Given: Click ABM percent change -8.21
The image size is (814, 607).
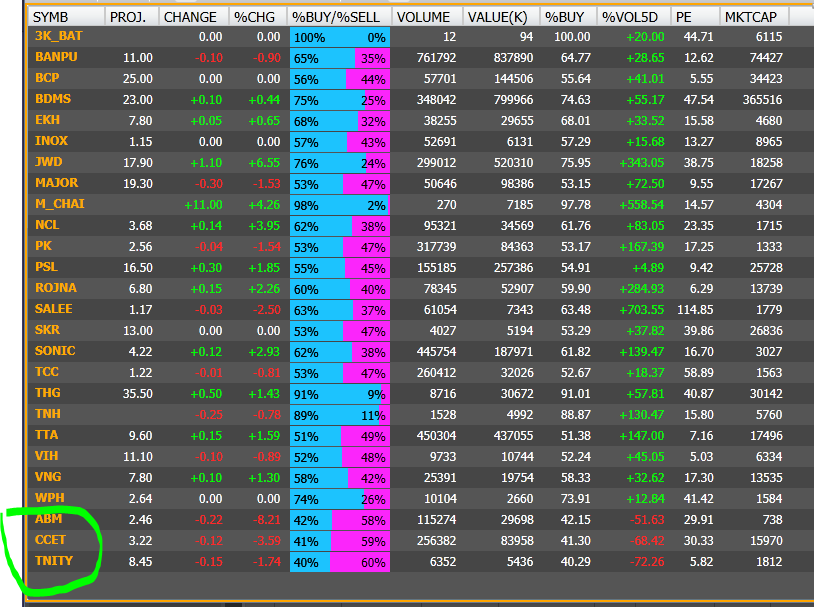Looking at the screenshot, I should 267,519.
